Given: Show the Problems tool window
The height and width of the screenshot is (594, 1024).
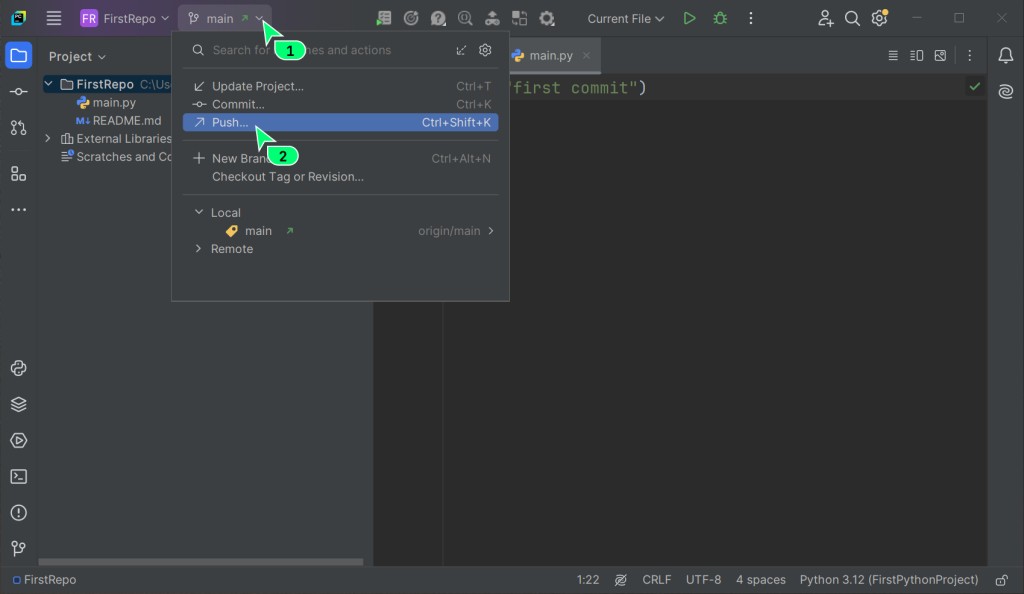Looking at the screenshot, I should pyautogui.click(x=18, y=513).
